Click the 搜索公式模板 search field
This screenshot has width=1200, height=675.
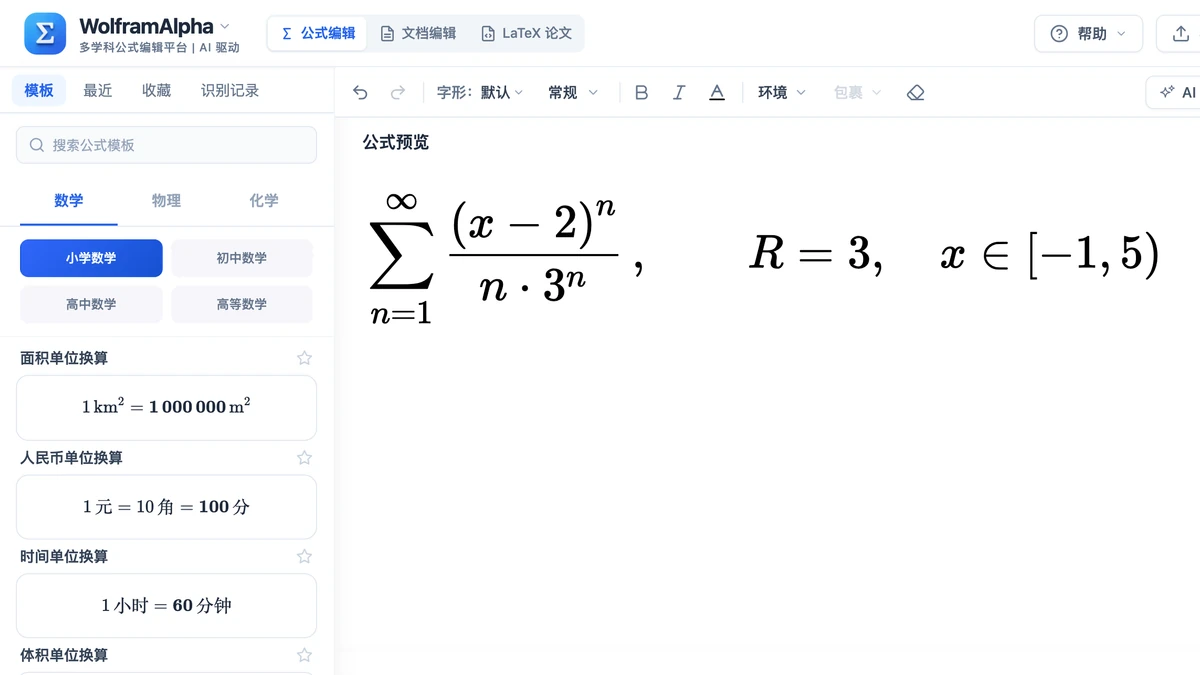point(166,145)
